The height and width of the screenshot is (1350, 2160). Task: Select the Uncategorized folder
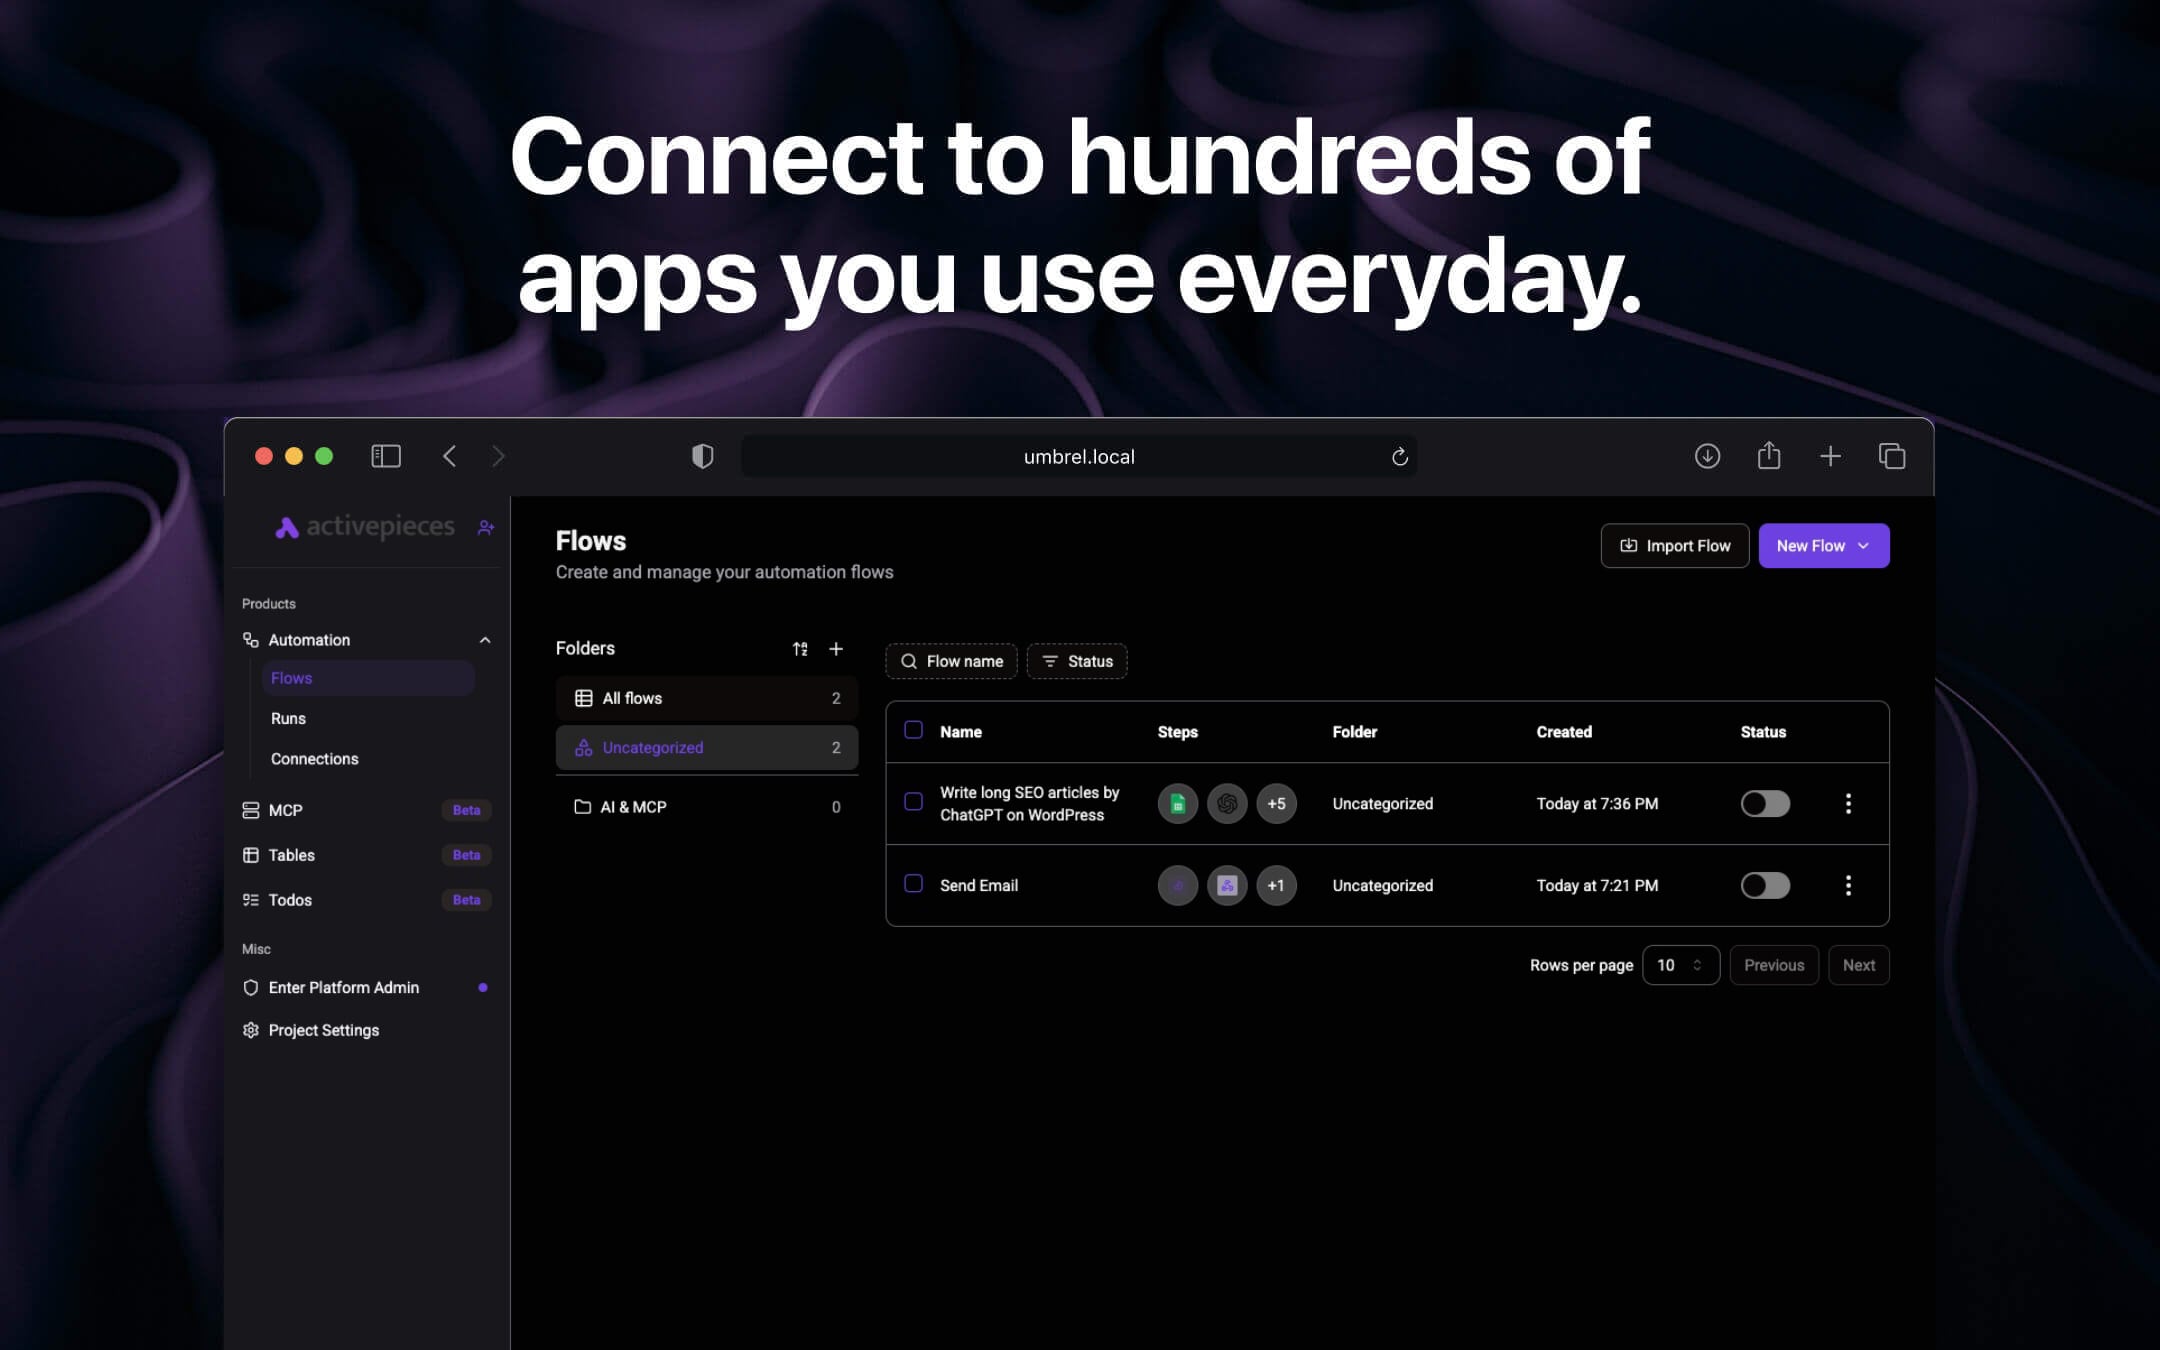[x=652, y=747]
